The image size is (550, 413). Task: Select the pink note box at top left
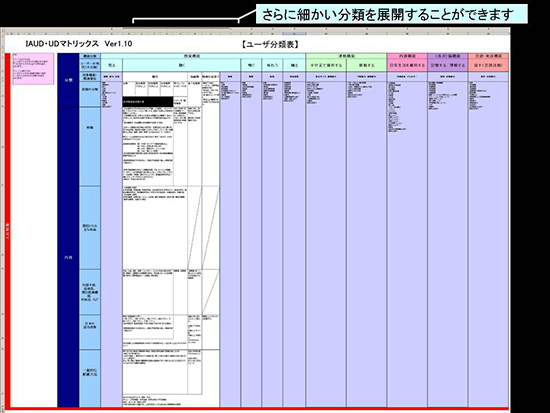(x=33, y=69)
